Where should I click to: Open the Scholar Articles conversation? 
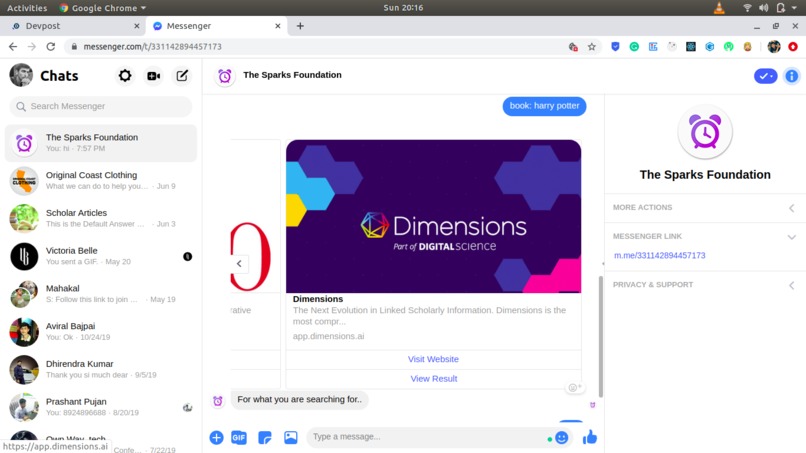point(101,219)
